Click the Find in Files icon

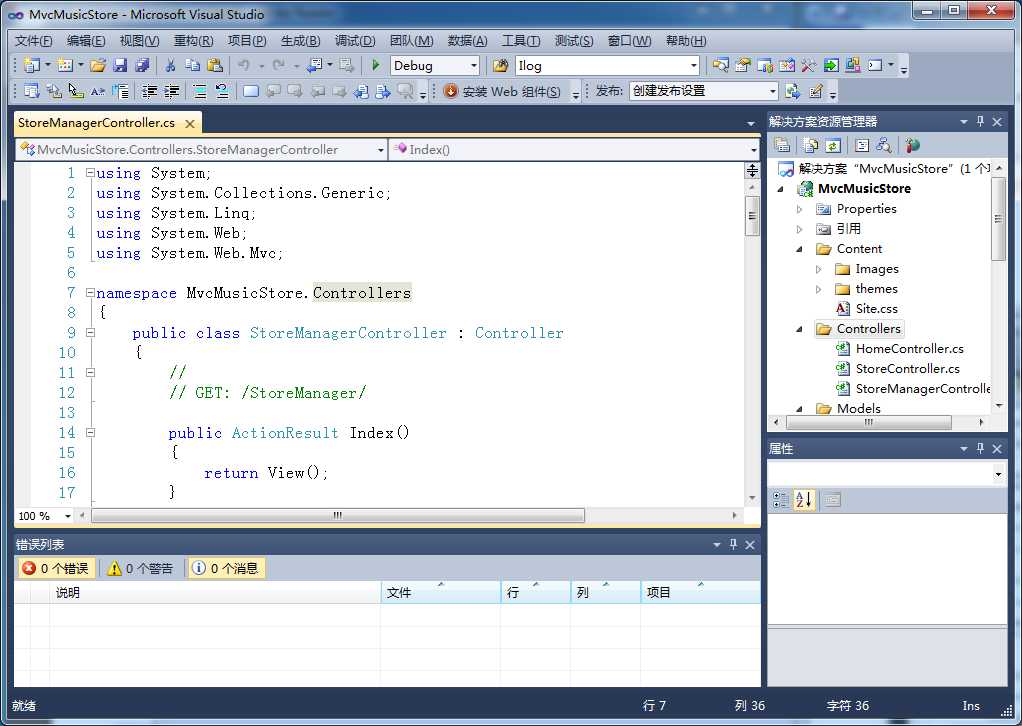tap(501, 65)
